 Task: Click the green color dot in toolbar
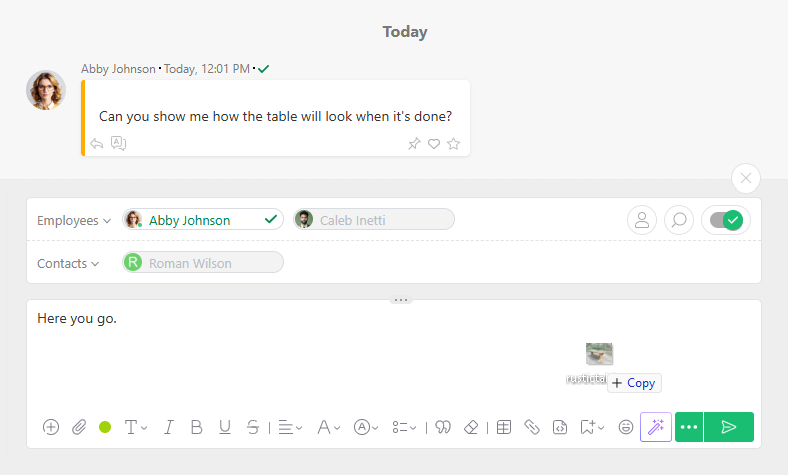[105, 427]
